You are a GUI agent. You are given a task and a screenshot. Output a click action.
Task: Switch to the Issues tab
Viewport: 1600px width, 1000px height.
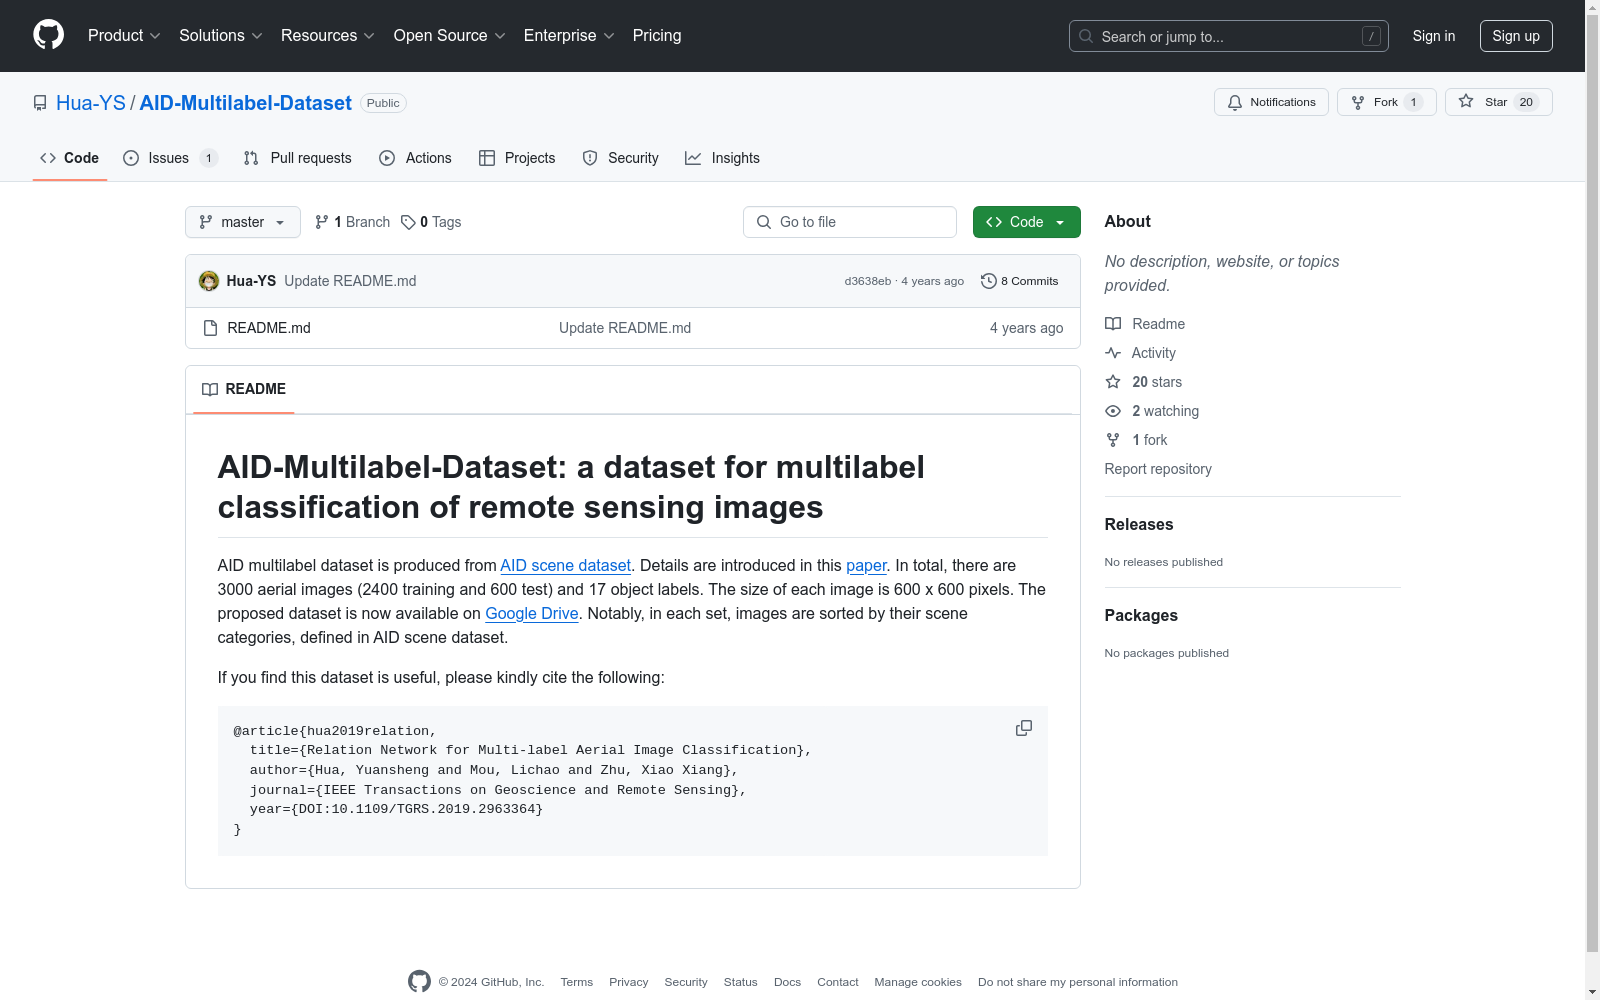coord(167,157)
